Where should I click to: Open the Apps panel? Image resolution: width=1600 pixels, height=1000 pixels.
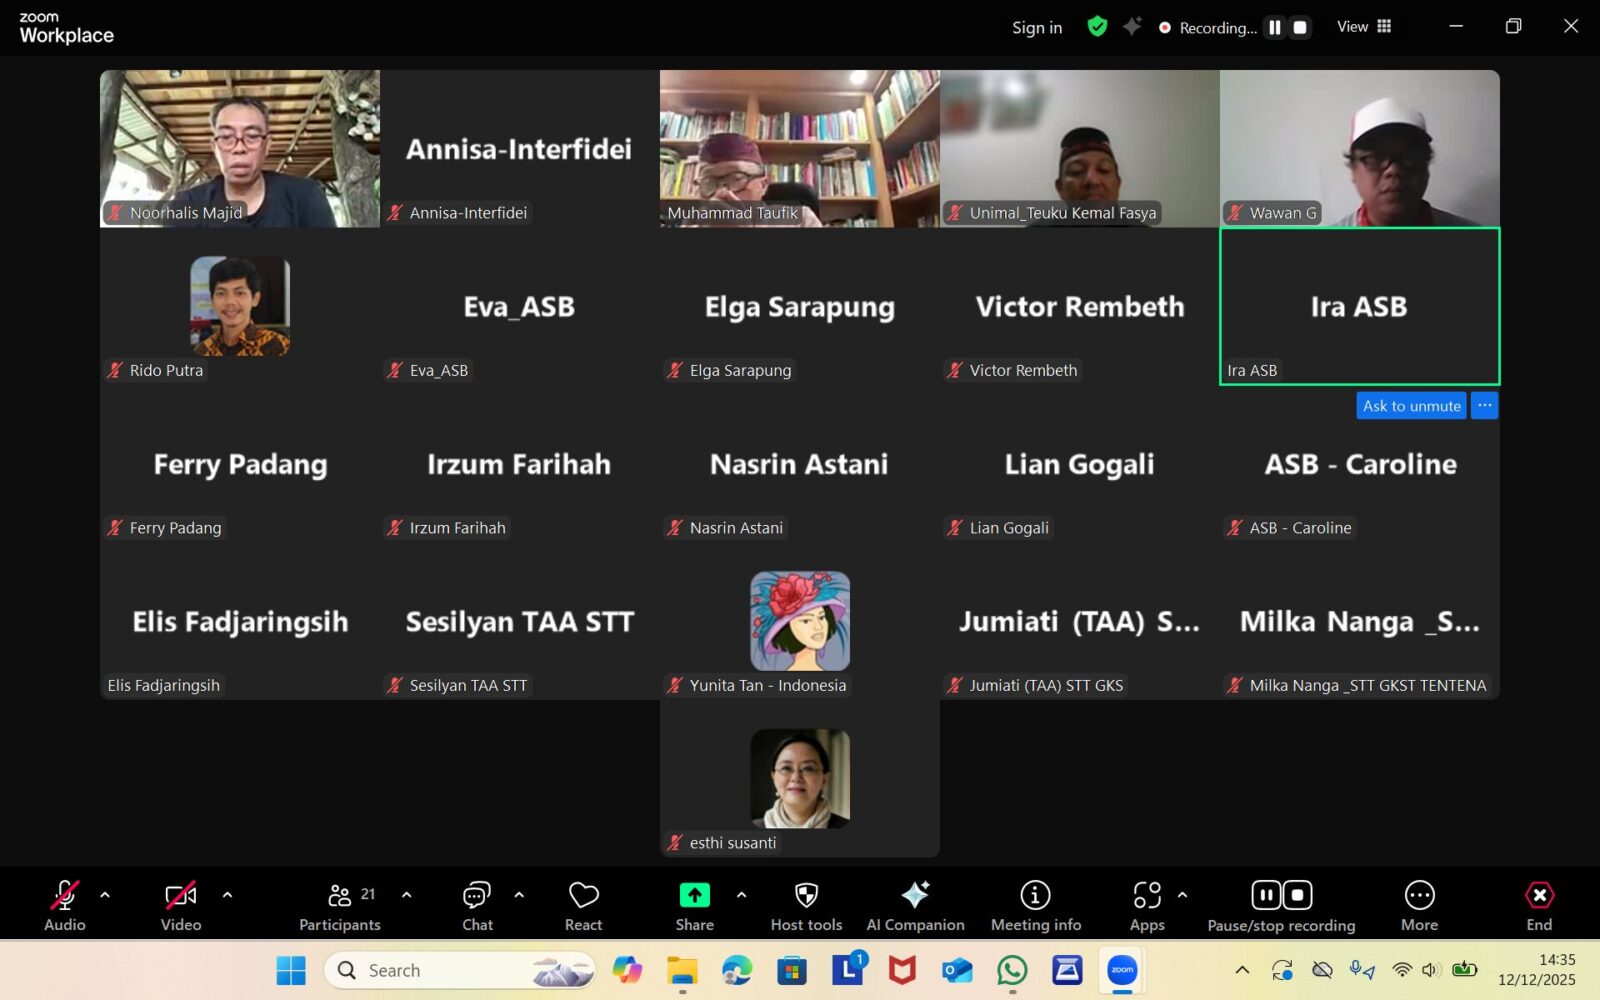pyautogui.click(x=1147, y=905)
